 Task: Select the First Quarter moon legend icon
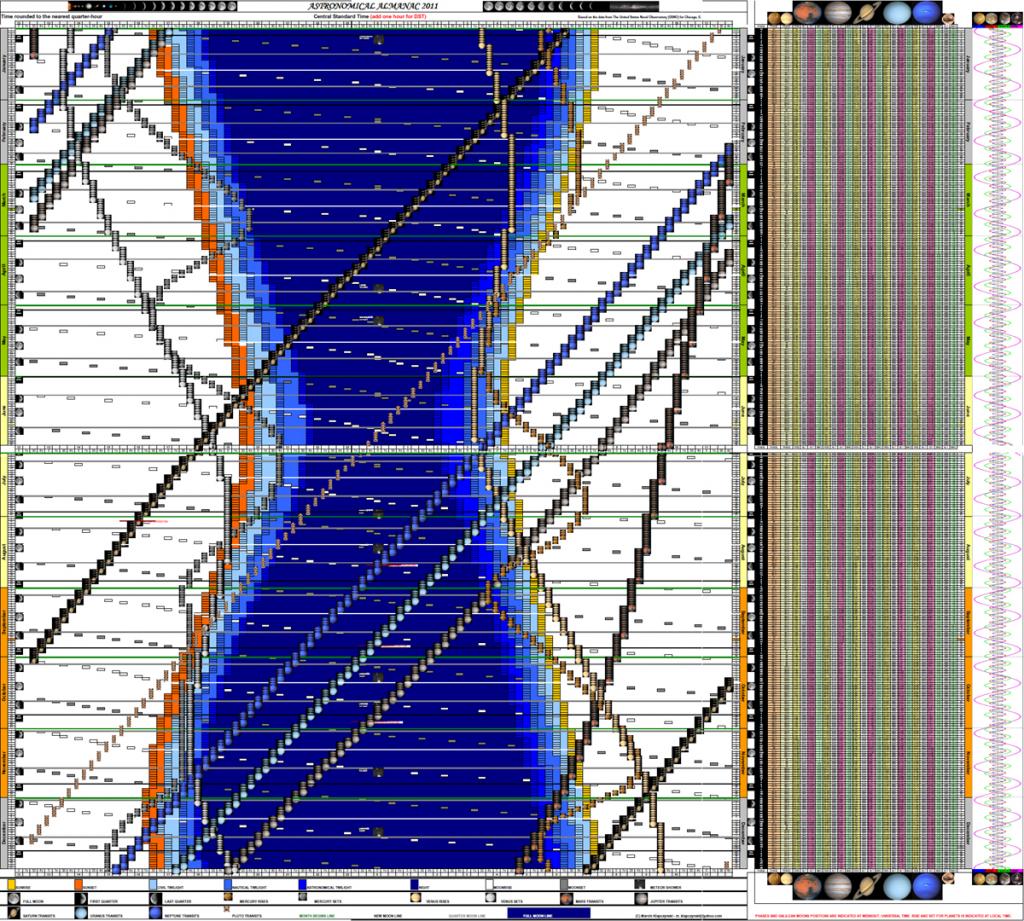(x=81, y=899)
